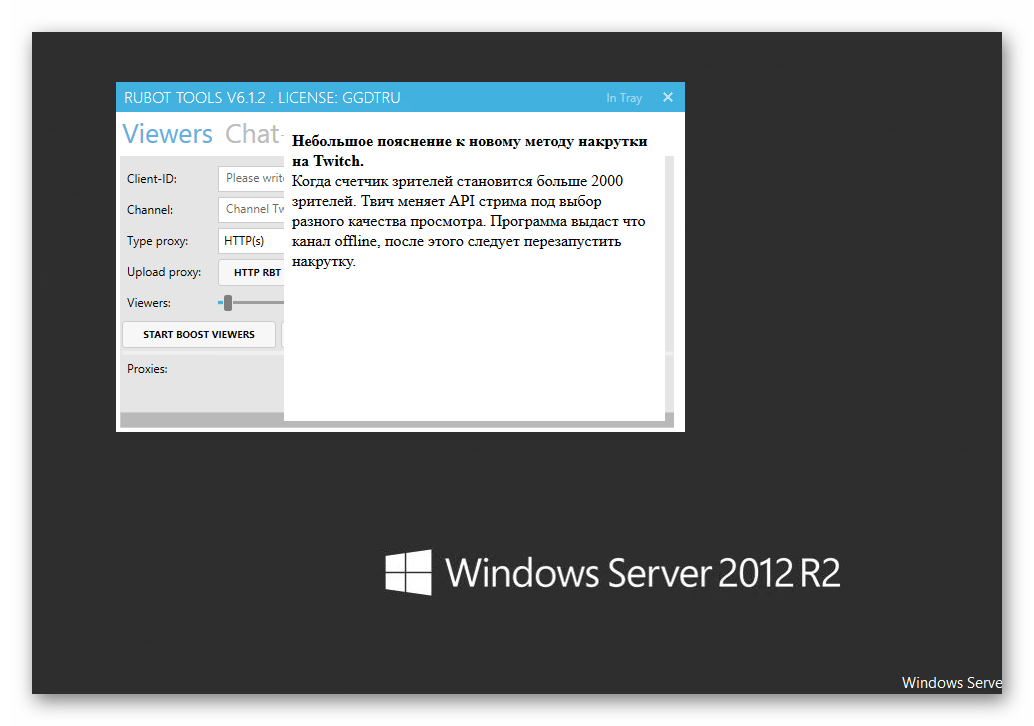Click the cut-off button beside START BOOST VIEWERS

[283, 334]
